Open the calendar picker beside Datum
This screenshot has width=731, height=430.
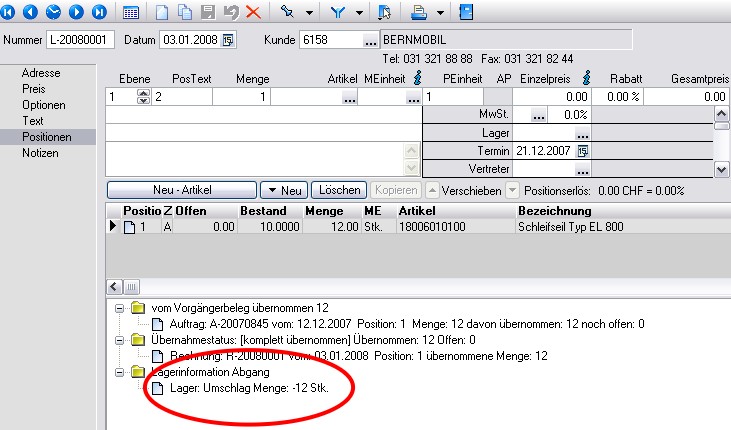click(x=228, y=40)
